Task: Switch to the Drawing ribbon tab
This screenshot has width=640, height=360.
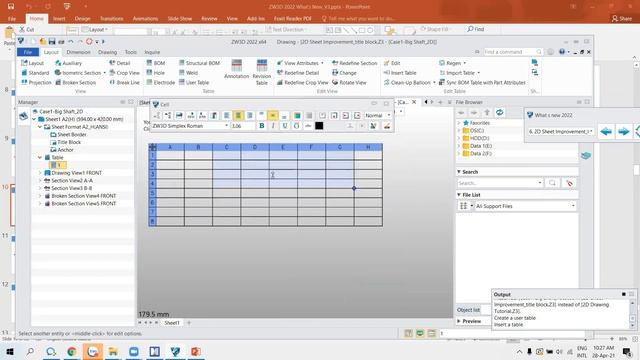Action: pyautogui.click(x=107, y=52)
